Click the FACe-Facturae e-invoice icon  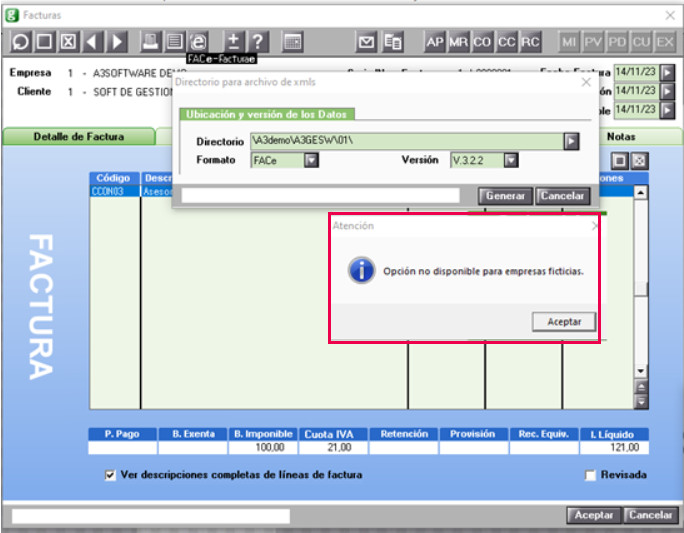[198, 42]
